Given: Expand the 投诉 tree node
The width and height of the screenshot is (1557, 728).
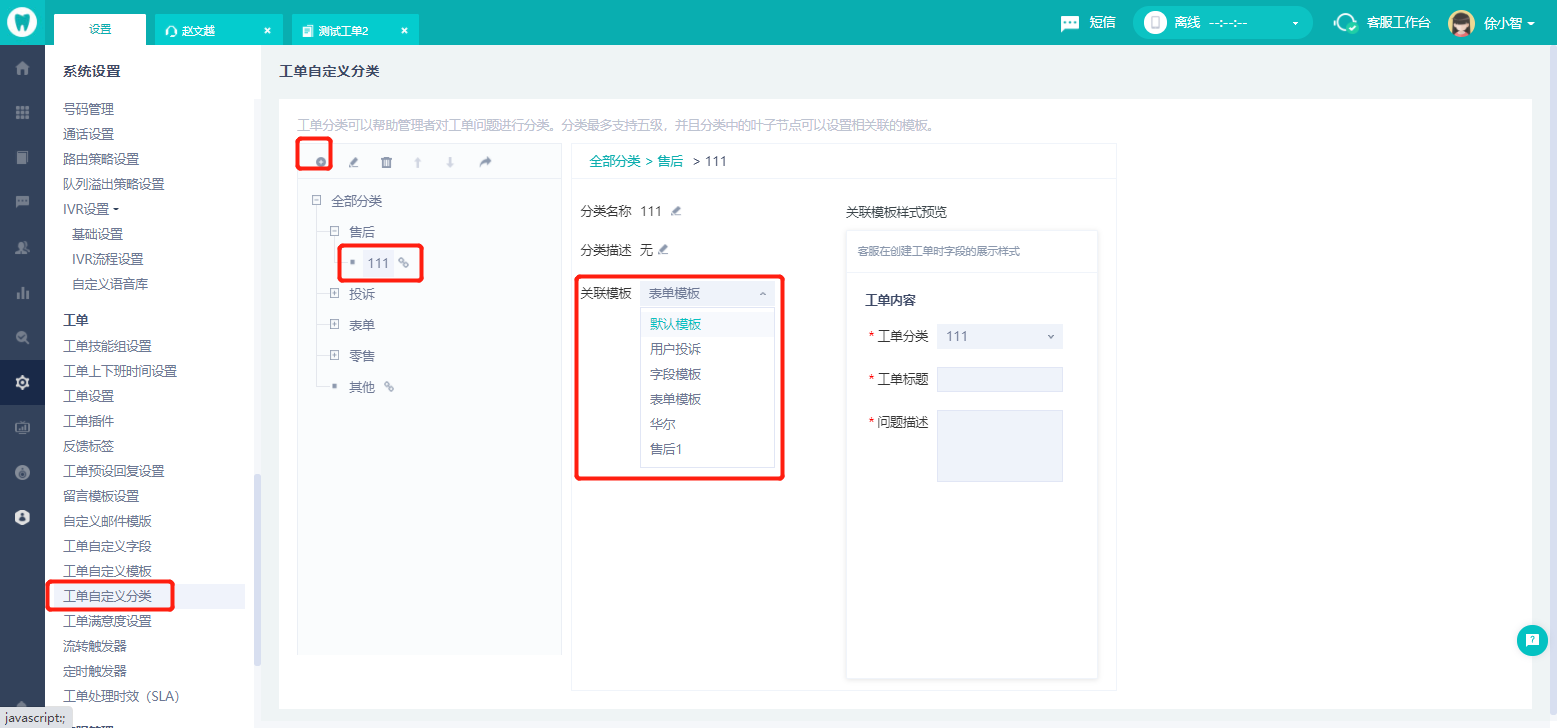Looking at the screenshot, I should [x=334, y=294].
